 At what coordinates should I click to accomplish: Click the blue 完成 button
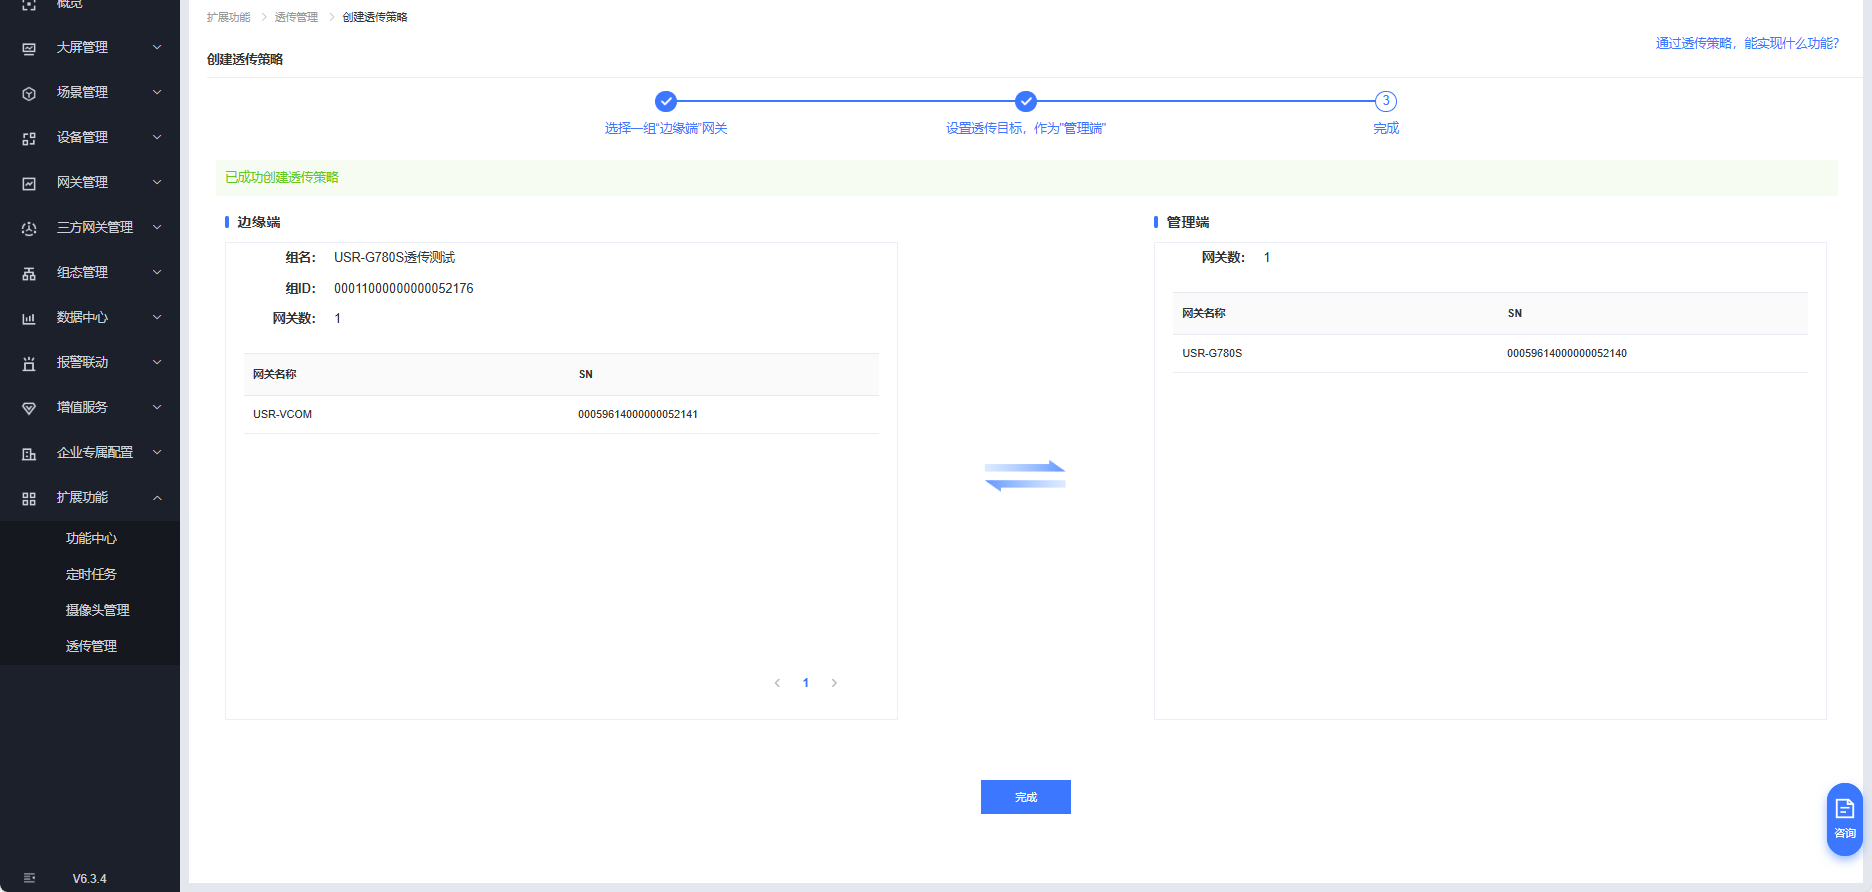pos(1025,797)
